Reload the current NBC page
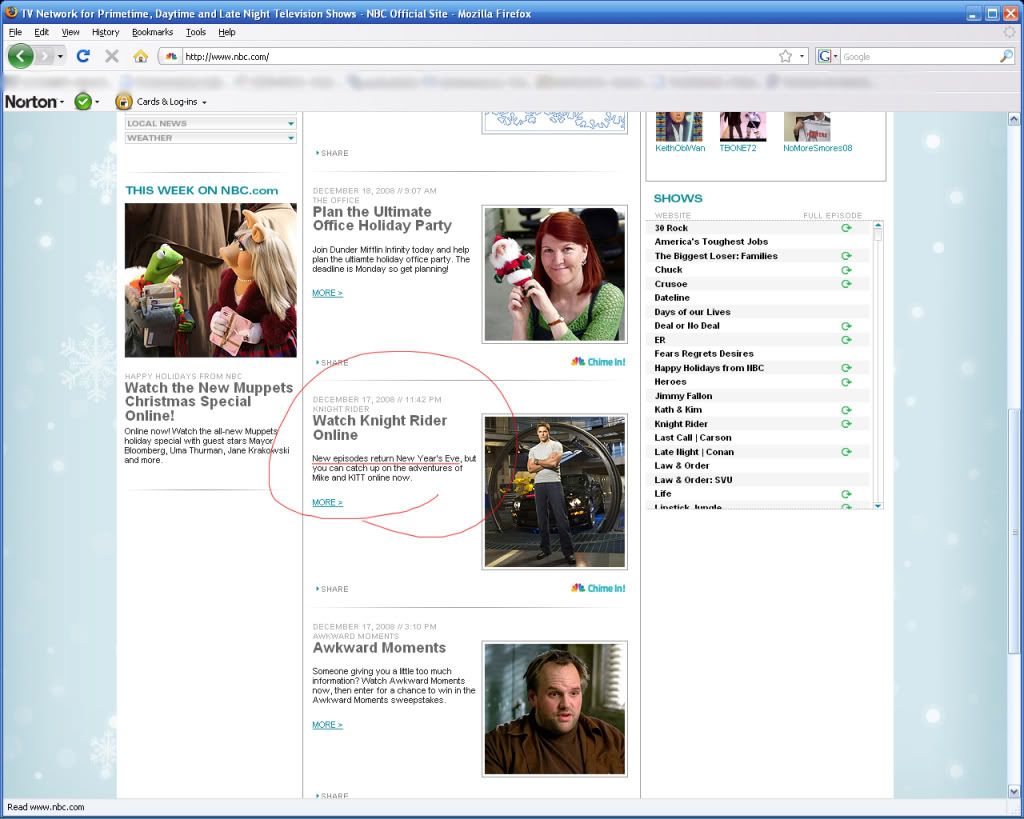The image size is (1024, 819). click(83, 56)
